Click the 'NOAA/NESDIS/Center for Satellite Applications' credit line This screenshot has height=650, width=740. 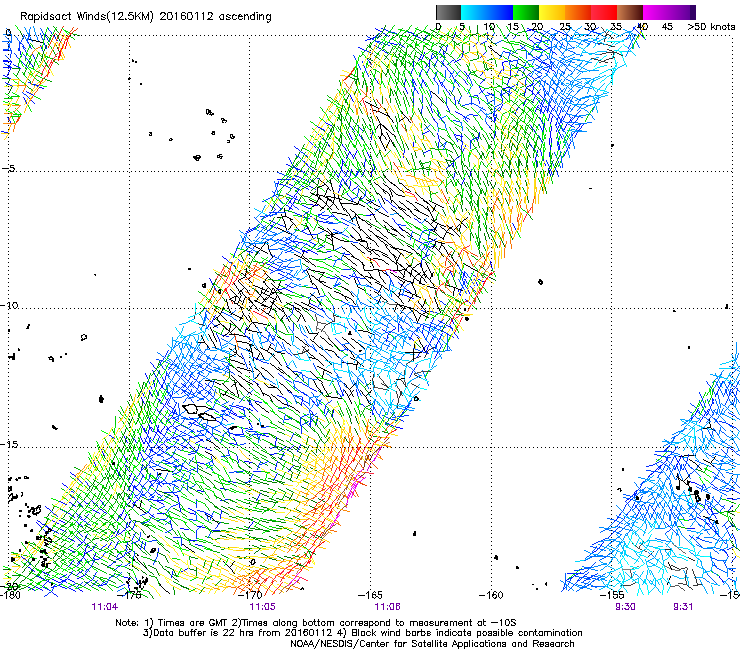click(x=432, y=644)
